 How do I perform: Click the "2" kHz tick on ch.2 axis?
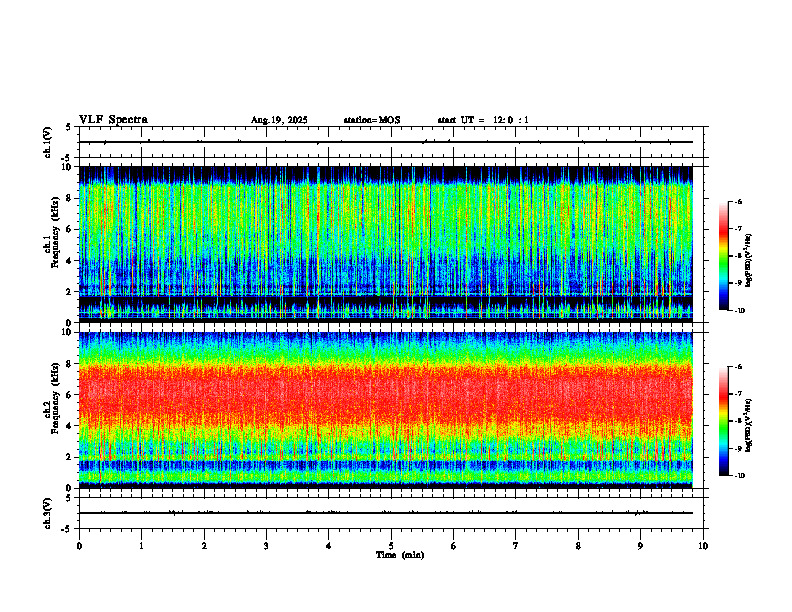pyautogui.click(x=71, y=457)
